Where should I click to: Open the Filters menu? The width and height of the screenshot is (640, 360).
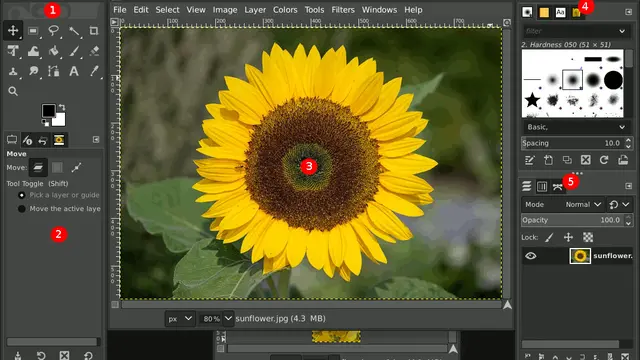click(x=343, y=10)
